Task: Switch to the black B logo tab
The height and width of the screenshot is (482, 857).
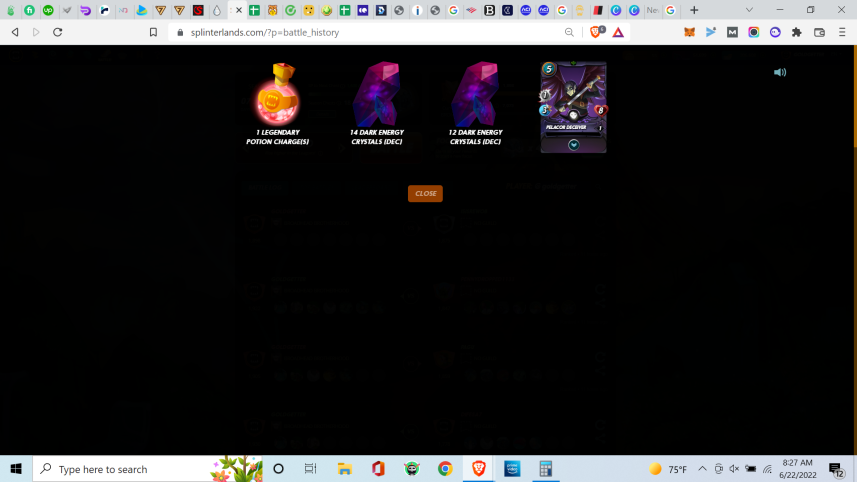Action: (x=490, y=10)
